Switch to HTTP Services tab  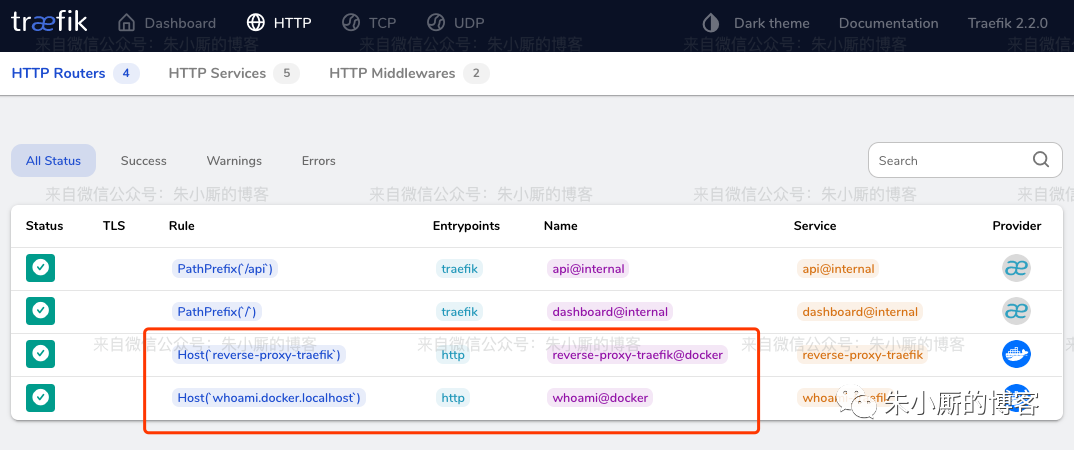pos(234,73)
